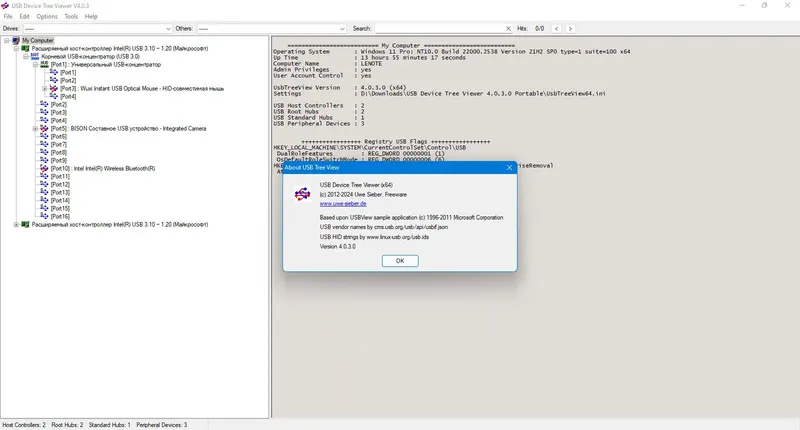
Task: Click the Intel Wireless Bluetooth device icon
Action: [44, 168]
